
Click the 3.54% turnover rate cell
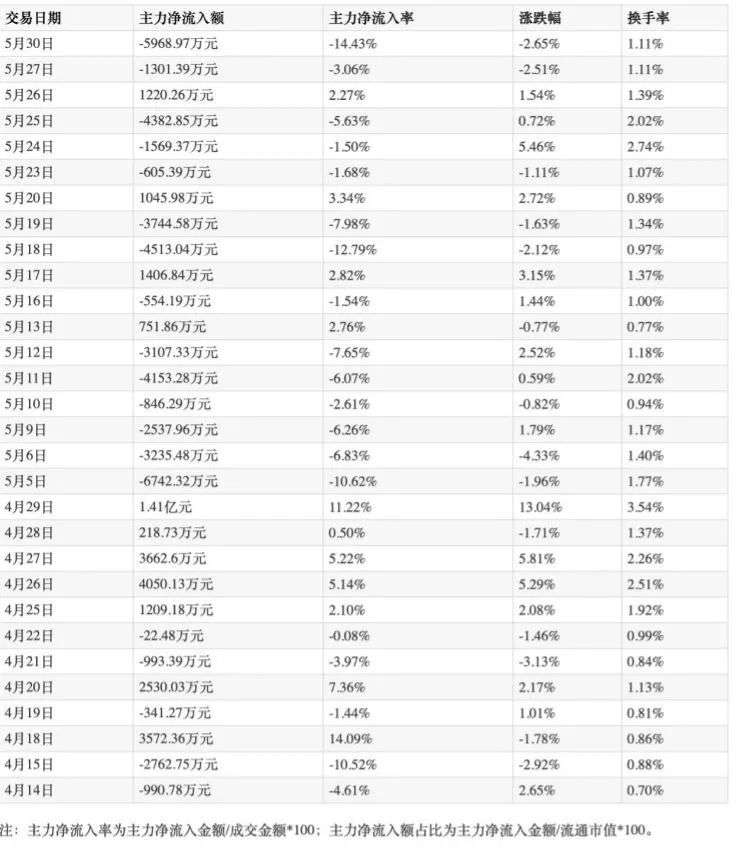point(645,507)
